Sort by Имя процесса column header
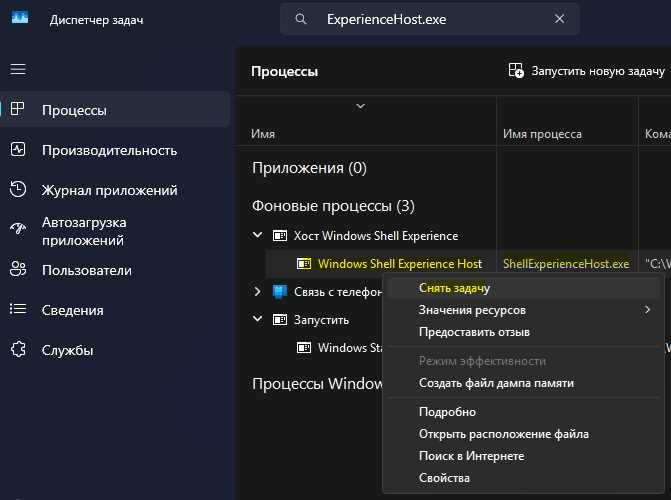 tap(542, 134)
